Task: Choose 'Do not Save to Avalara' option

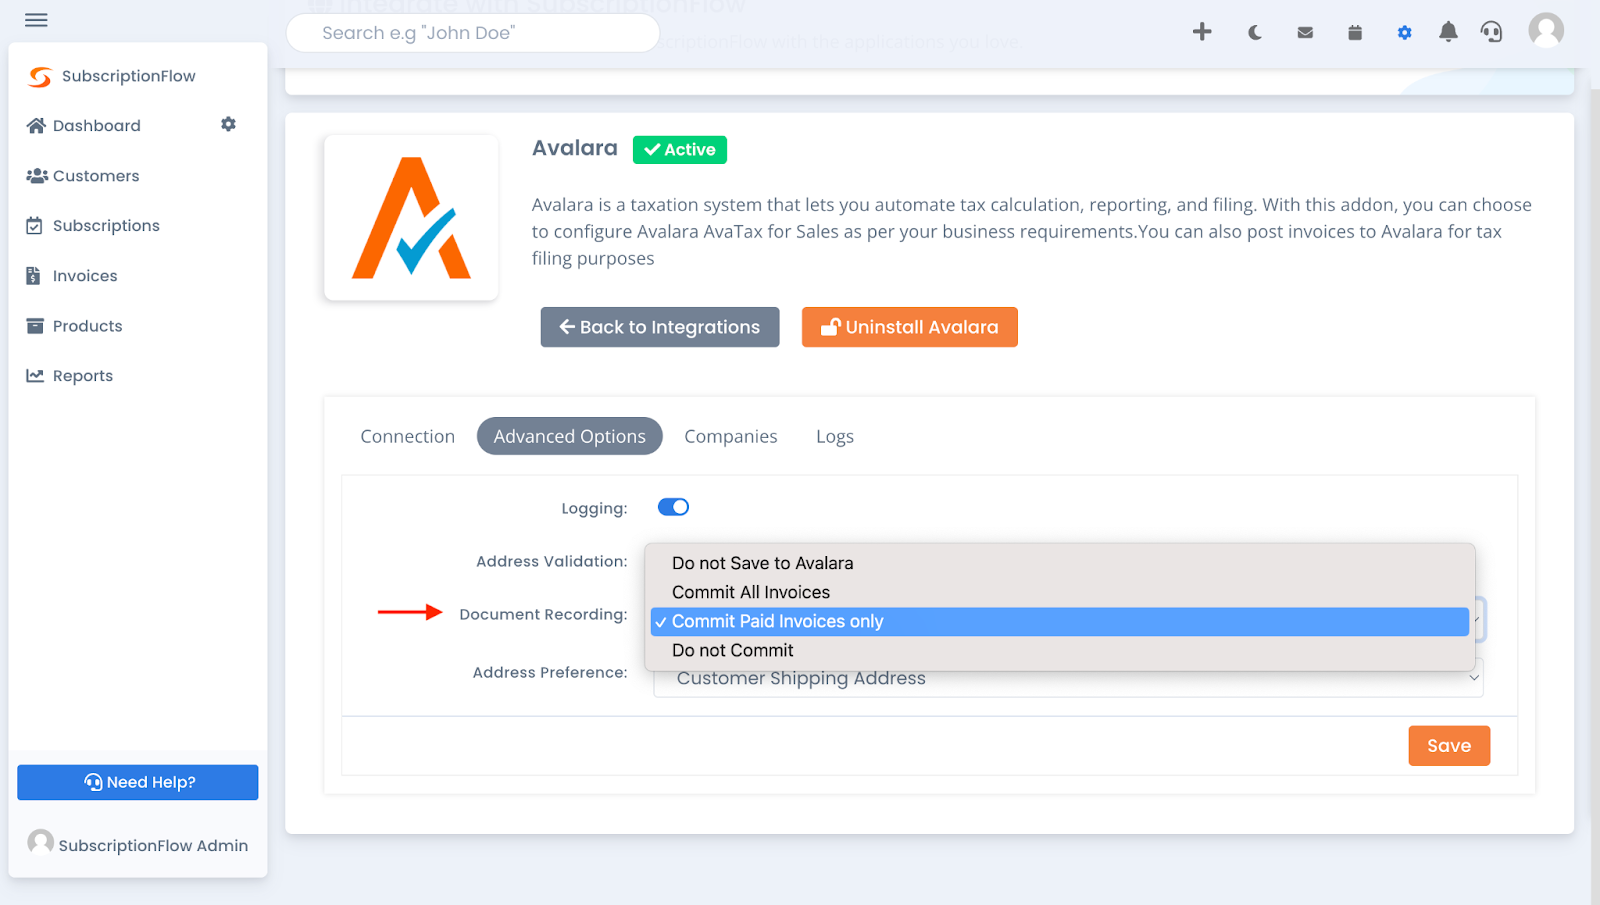Action: pyautogui.click(x=1060, y=563)
